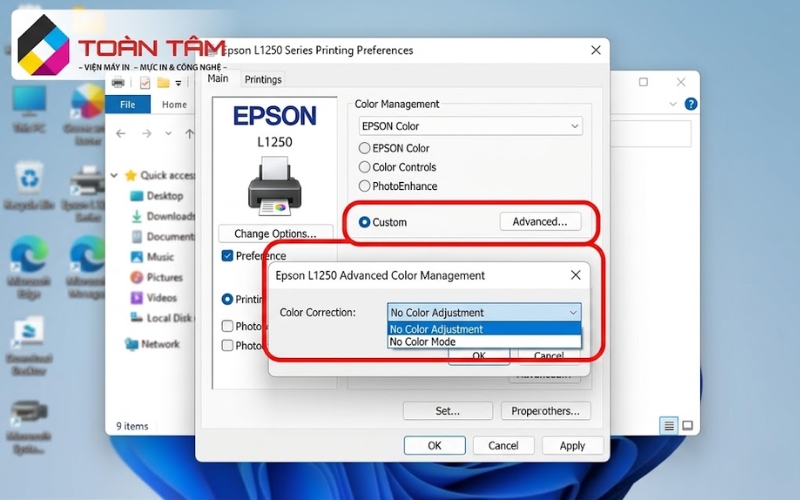Open the quick access toolbar customize arrow
The image size is (800, 500).
coord(178,83)
